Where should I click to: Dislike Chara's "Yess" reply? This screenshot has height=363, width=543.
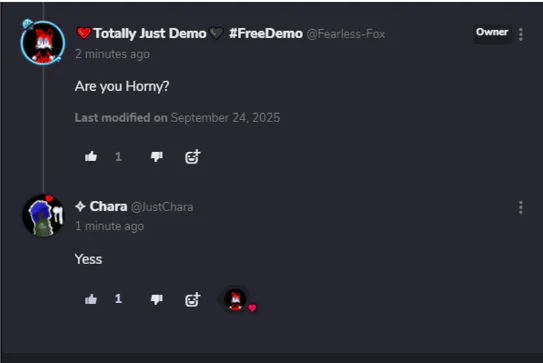click(157, 299)
